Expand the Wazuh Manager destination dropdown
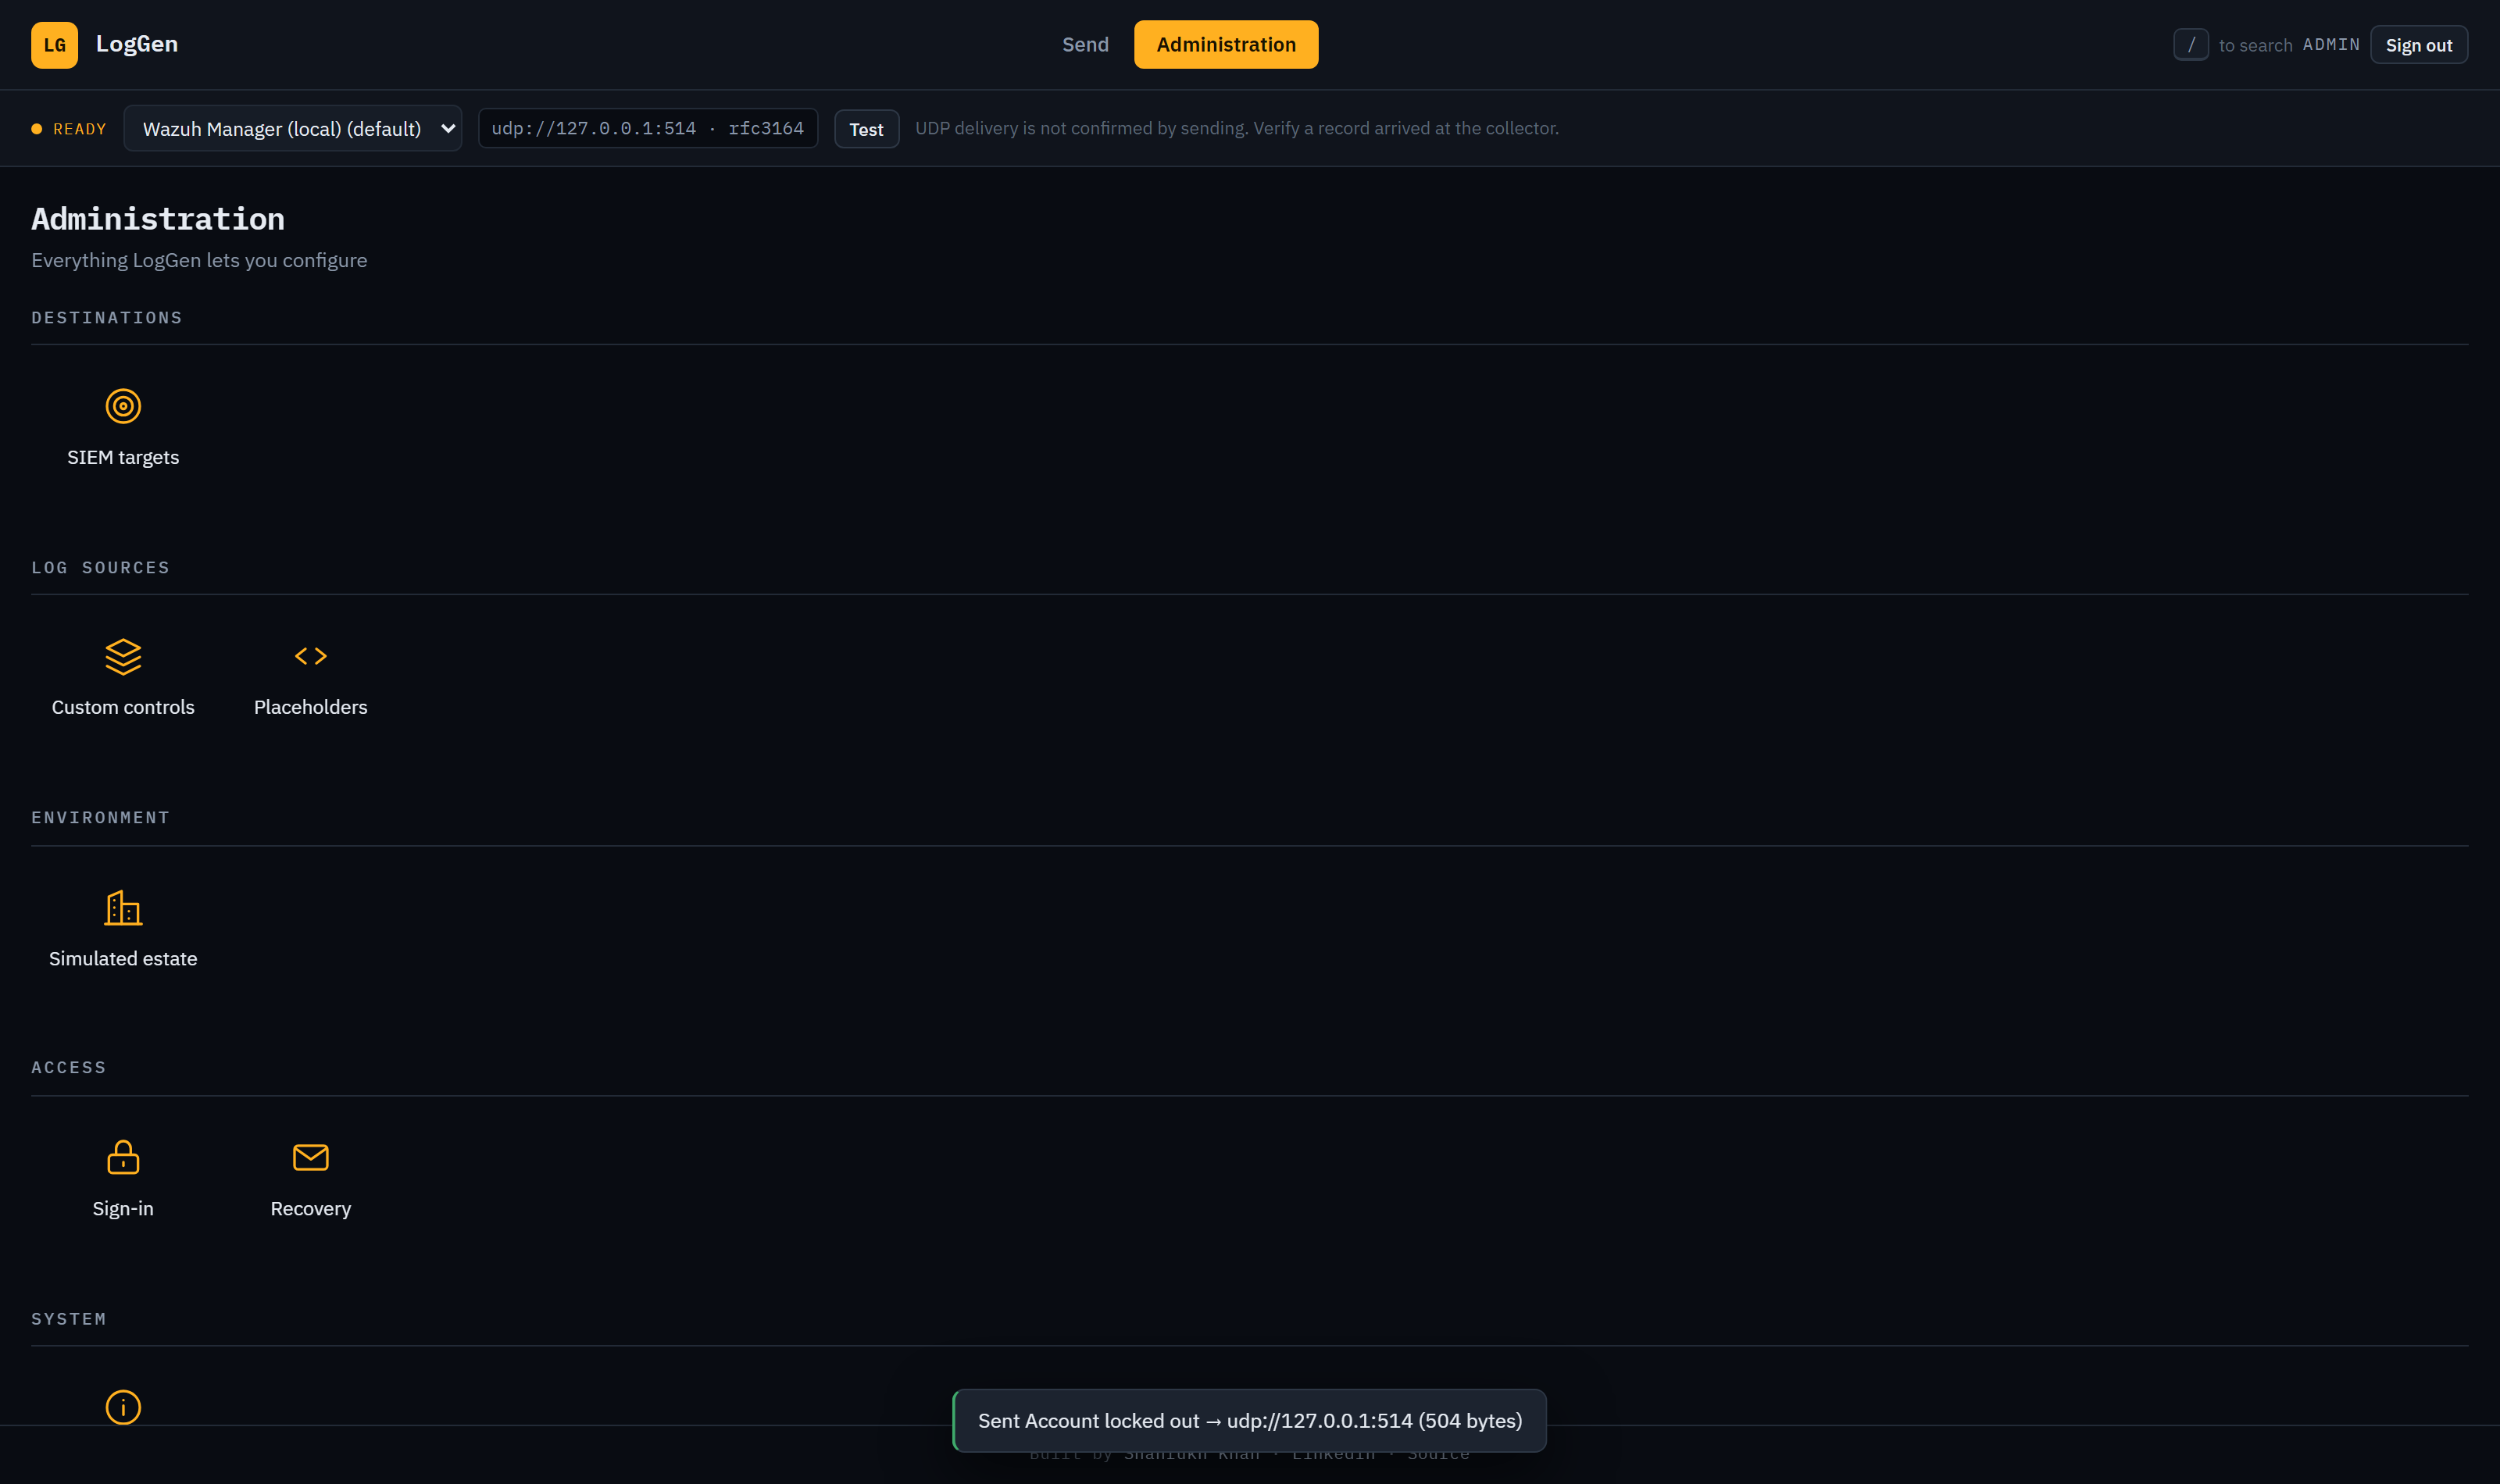Image resolution: width=2500 pixels, height=1484 pixels. click(292, 129)
